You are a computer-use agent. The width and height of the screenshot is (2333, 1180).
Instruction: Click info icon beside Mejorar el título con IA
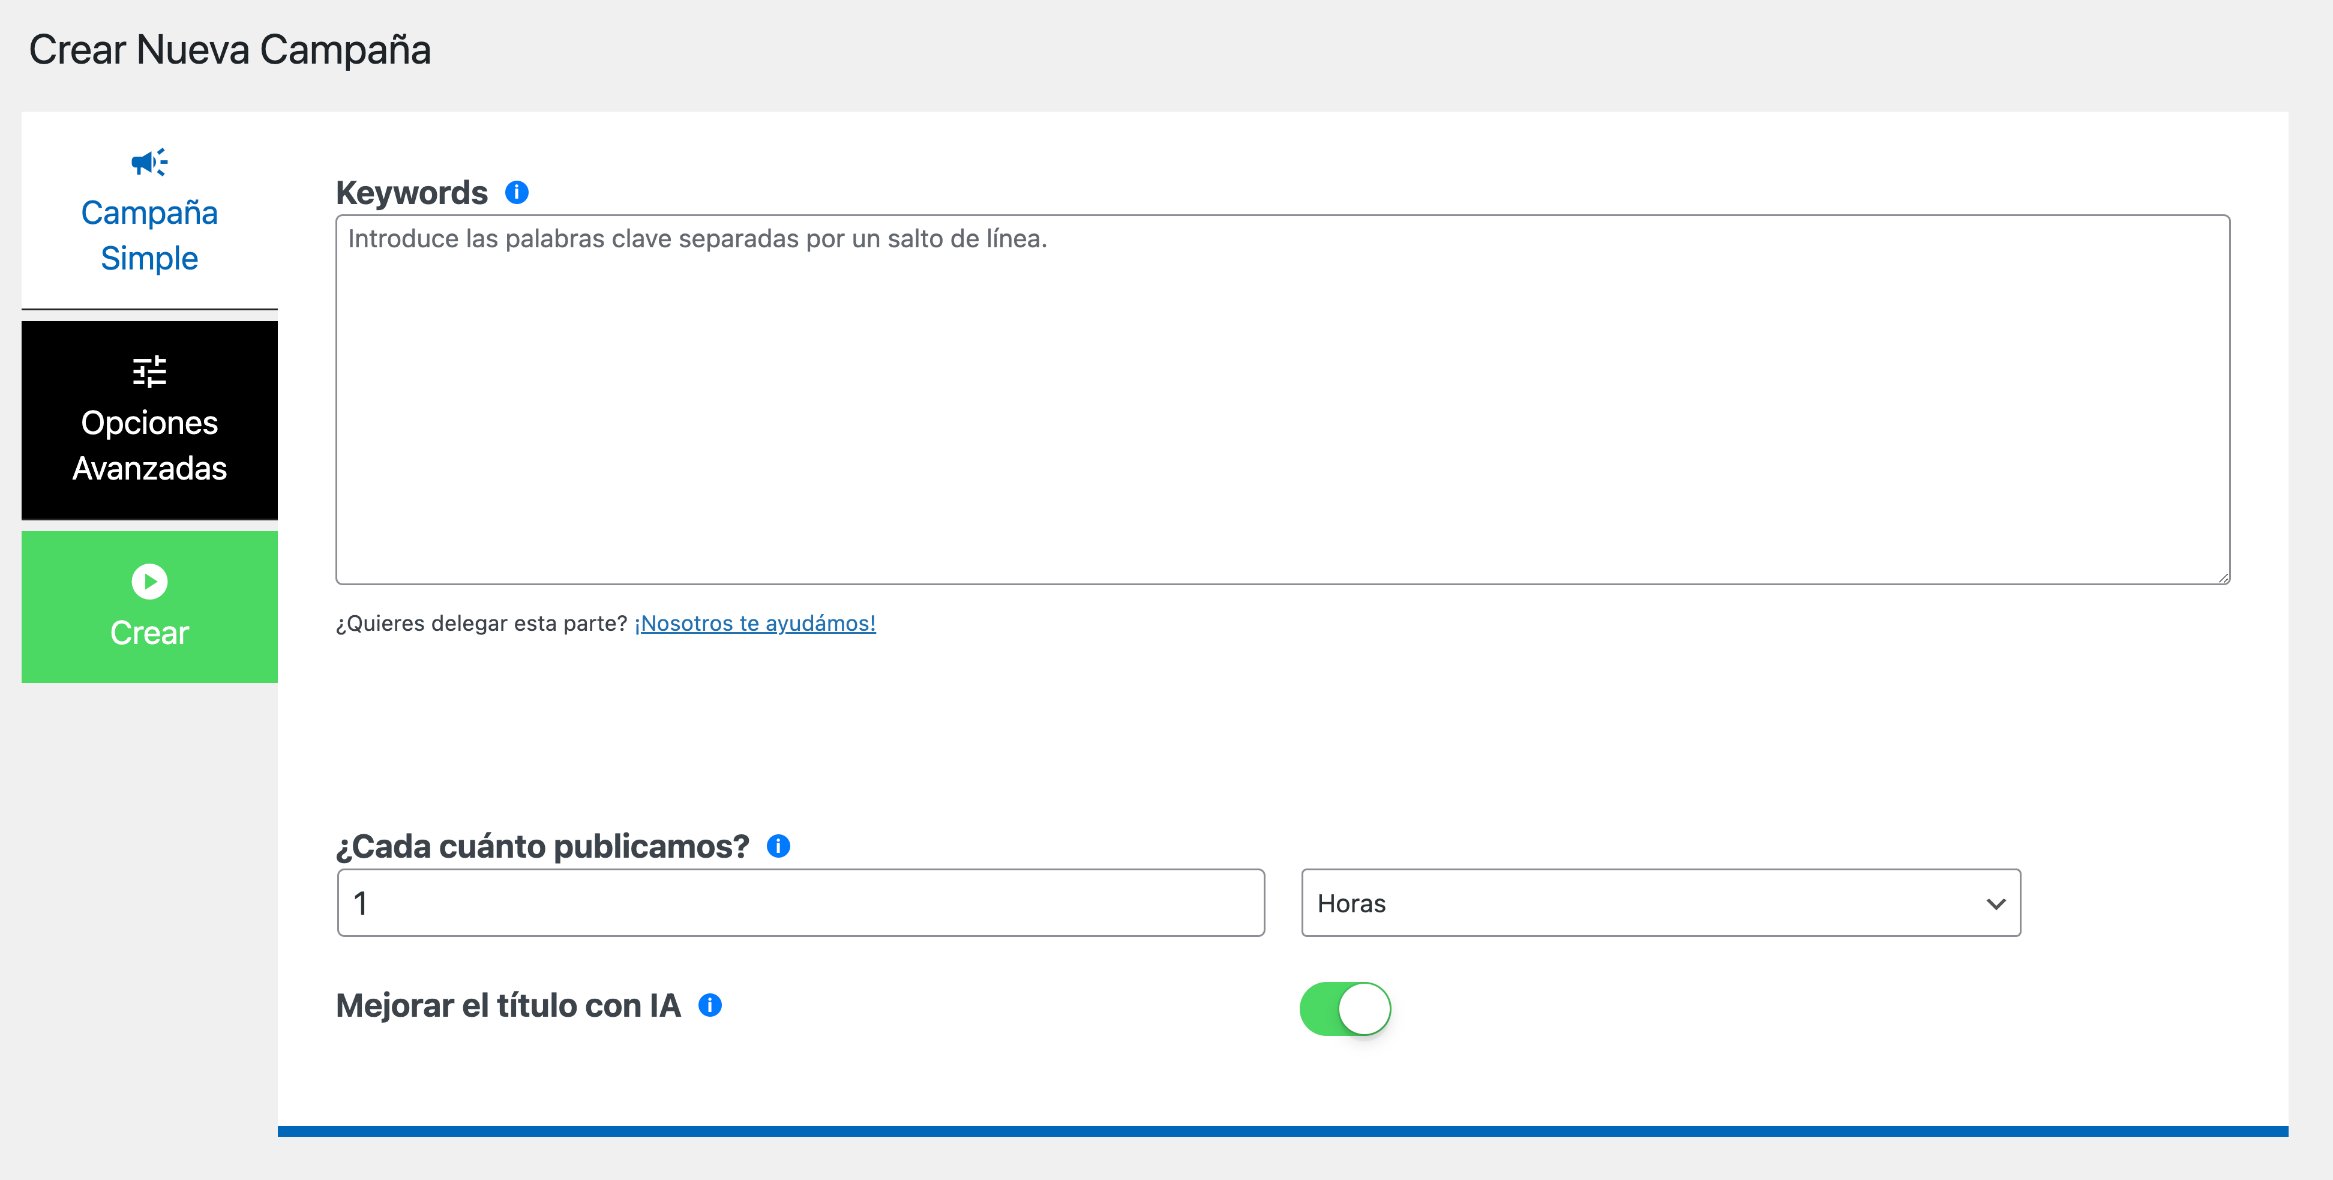(710, 1005)
